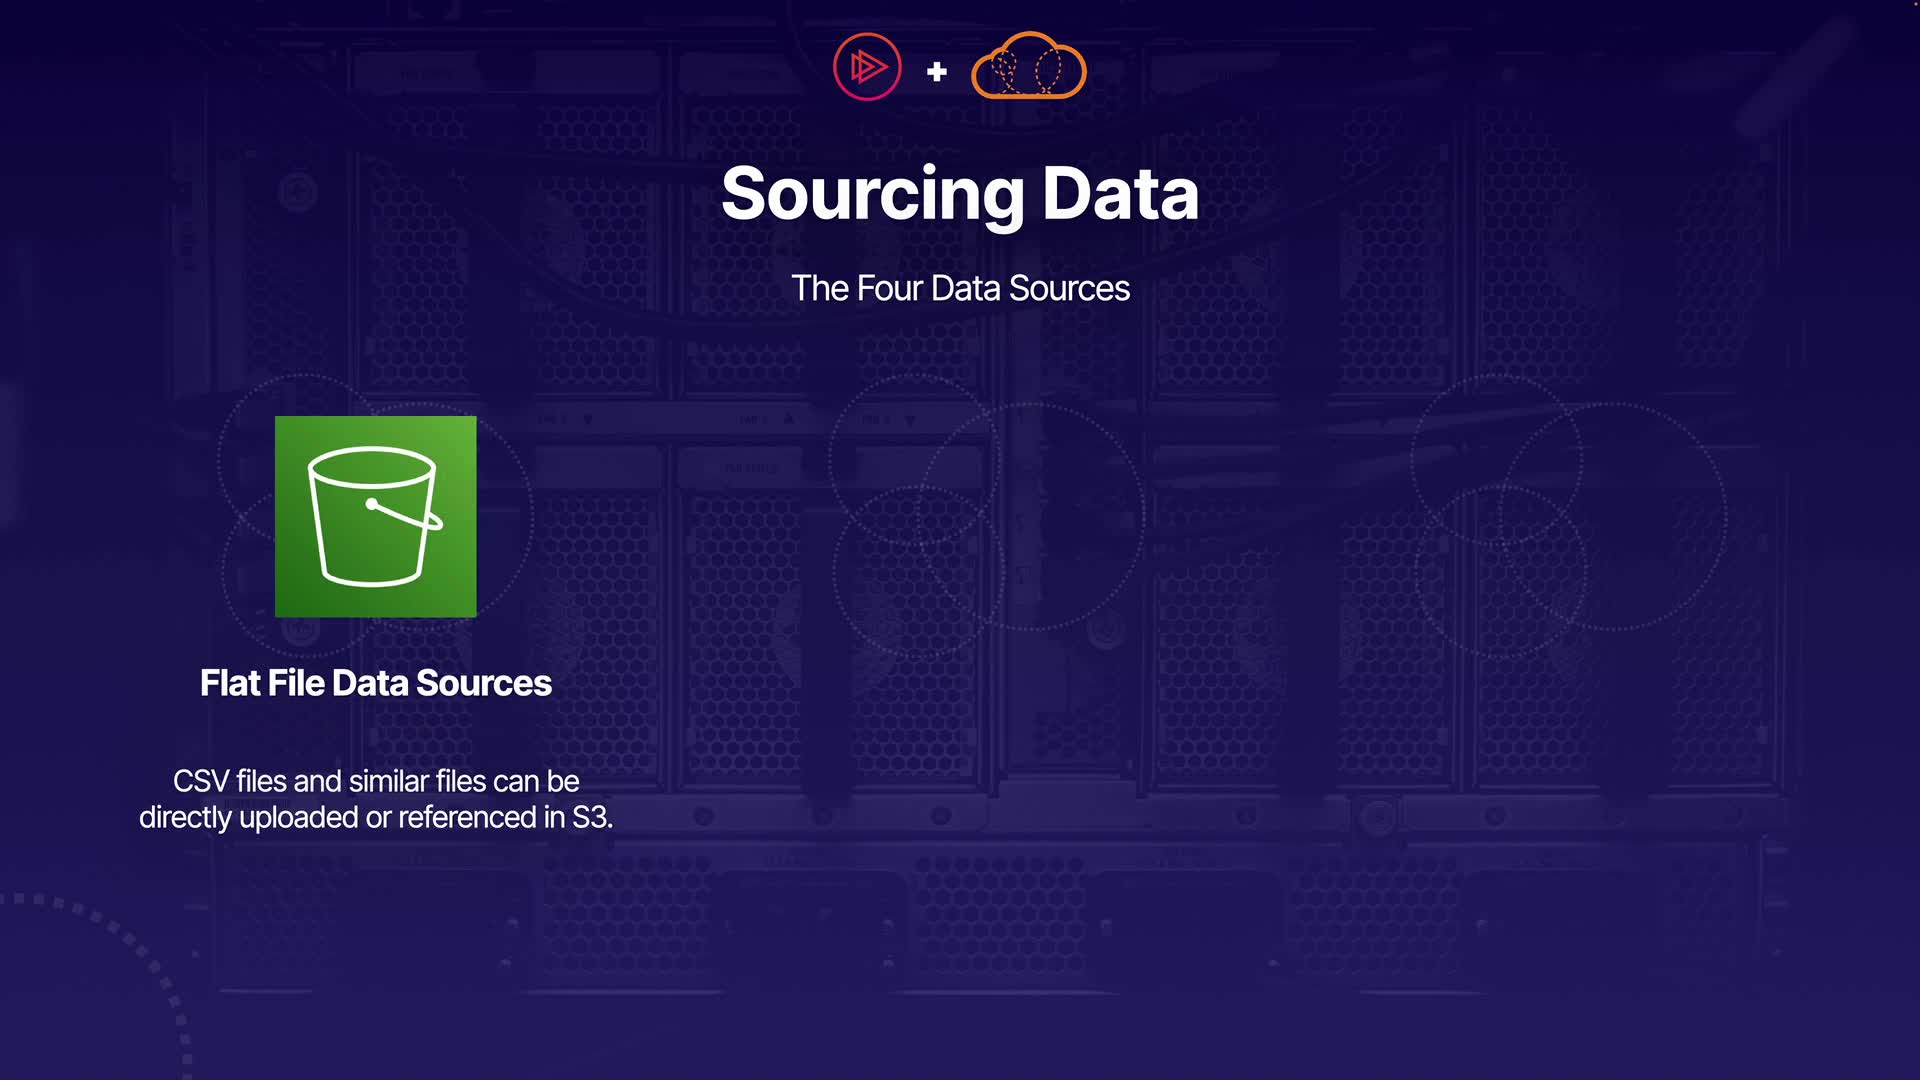Screen dimensions: 1920x1080
Task: Click the "Sourcing Data" slide title
Action: pyautogui.click(x=960, y=194)
